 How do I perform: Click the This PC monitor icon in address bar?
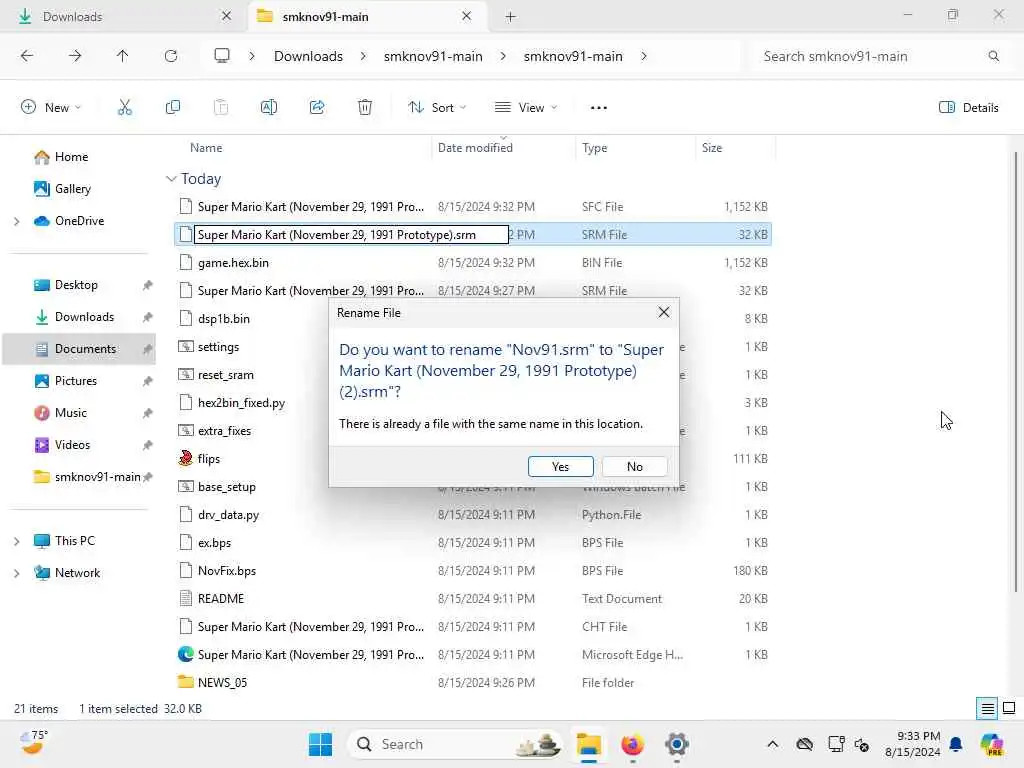[x=222, y=56]
